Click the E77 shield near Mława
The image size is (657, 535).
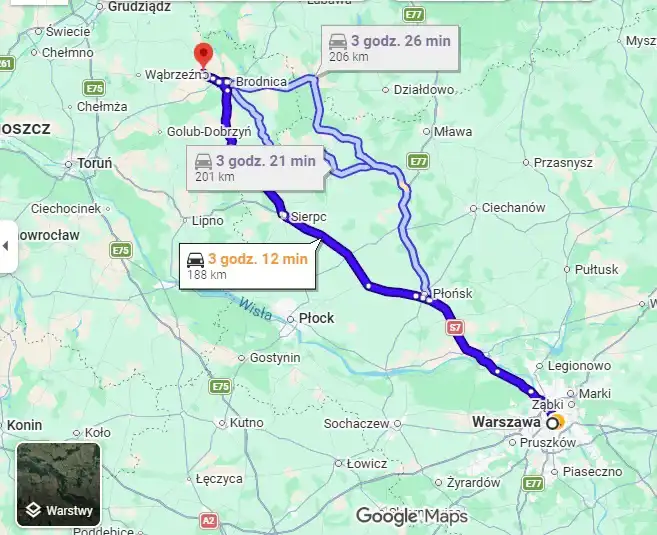click(x=418, y=161)
